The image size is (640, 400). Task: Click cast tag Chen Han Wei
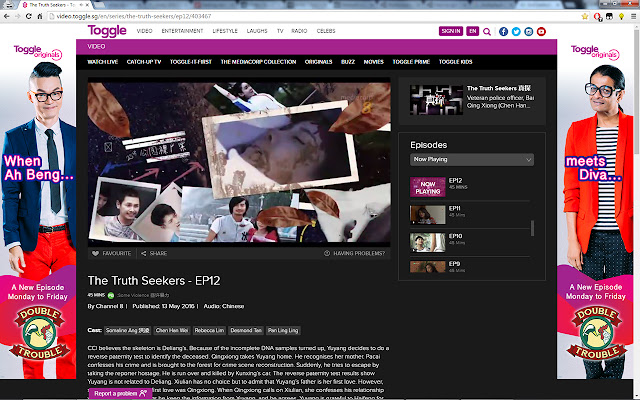pyautogui.click(x=172, y=331)
